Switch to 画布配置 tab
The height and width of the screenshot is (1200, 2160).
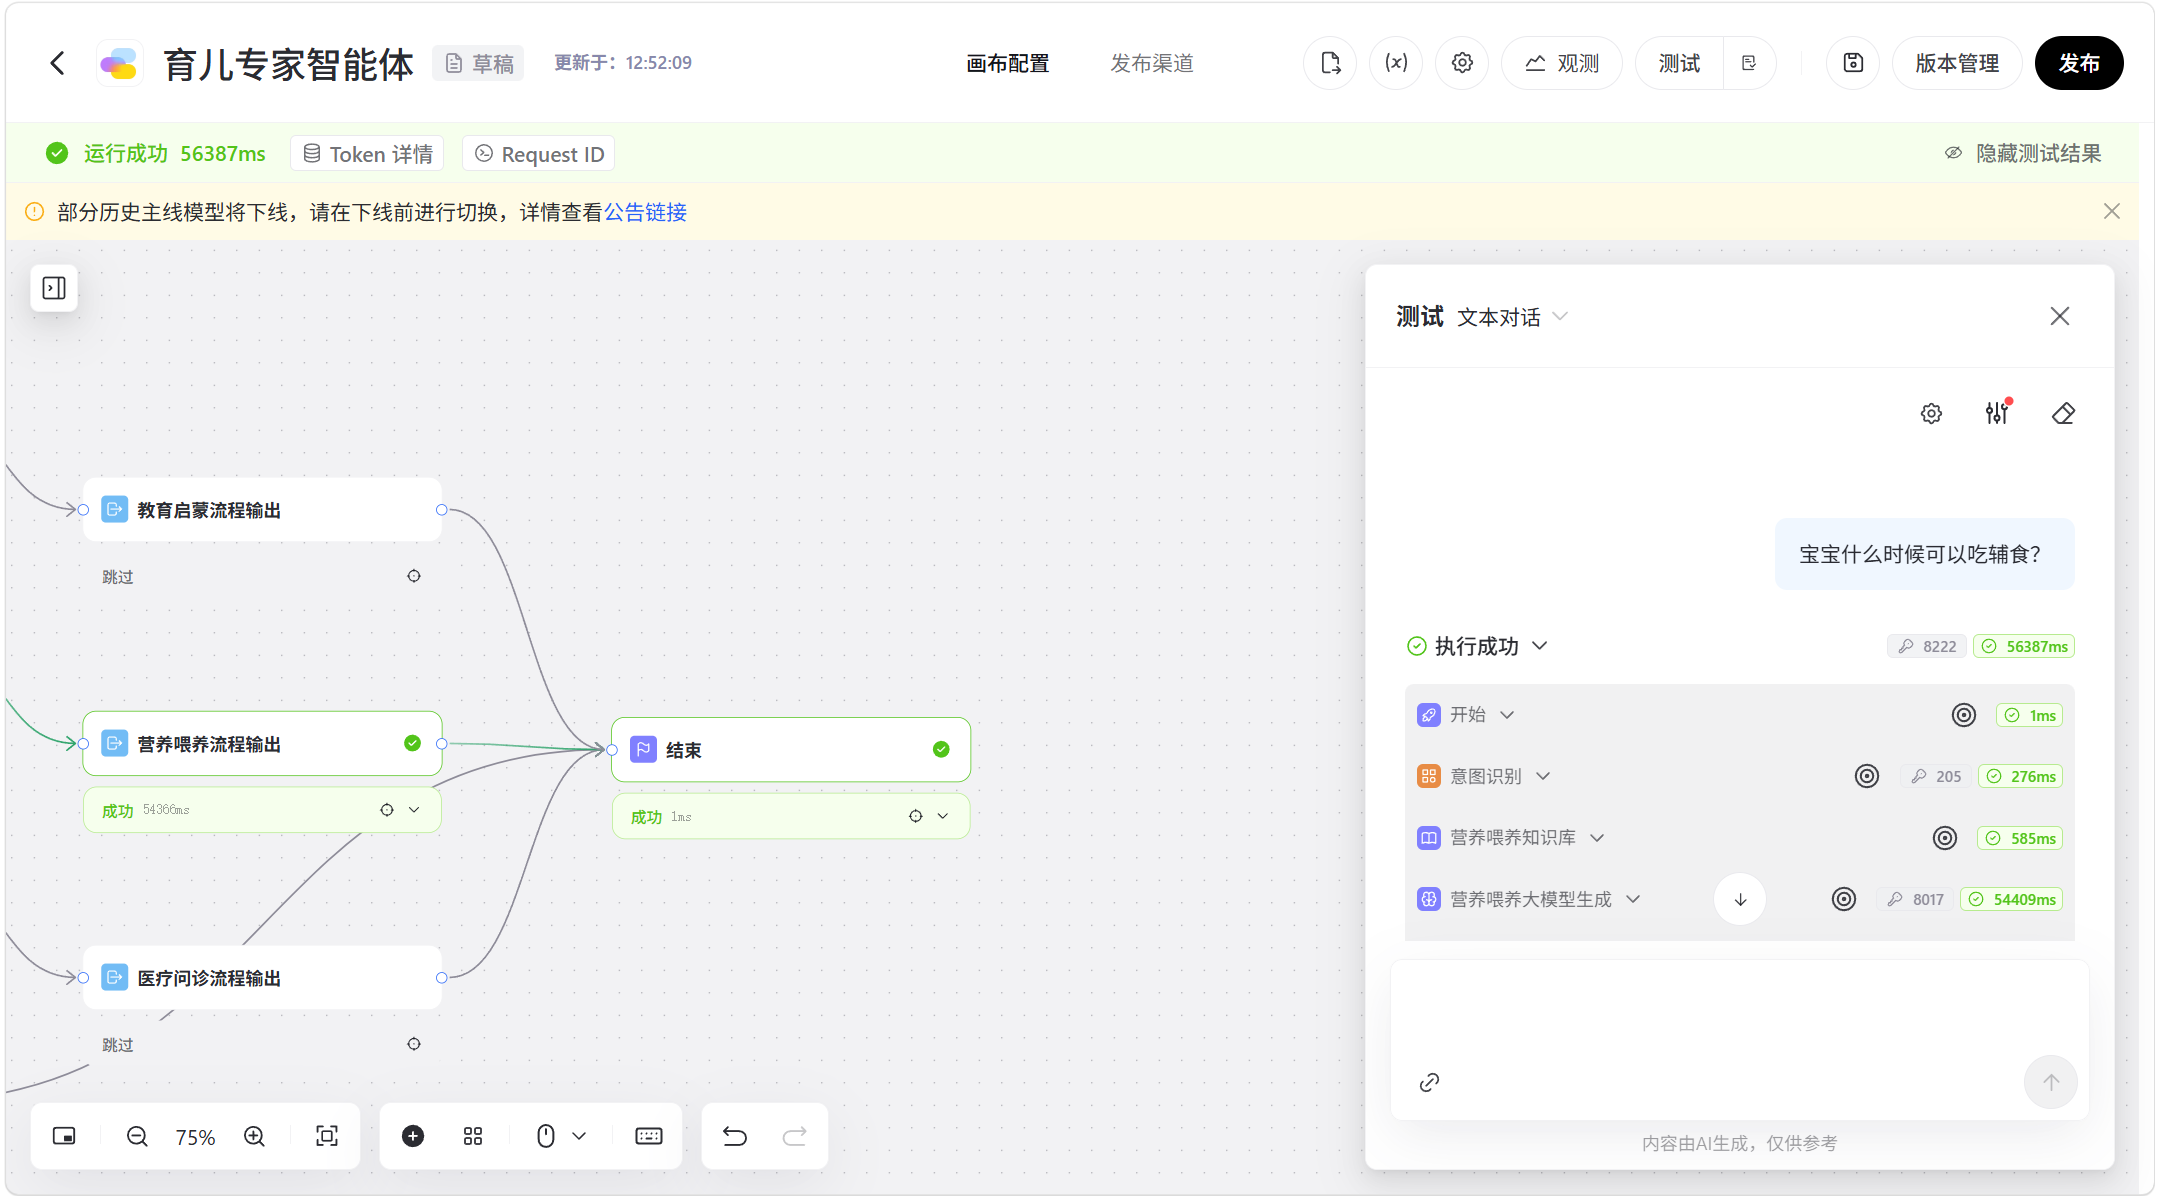coord(1008,63)
